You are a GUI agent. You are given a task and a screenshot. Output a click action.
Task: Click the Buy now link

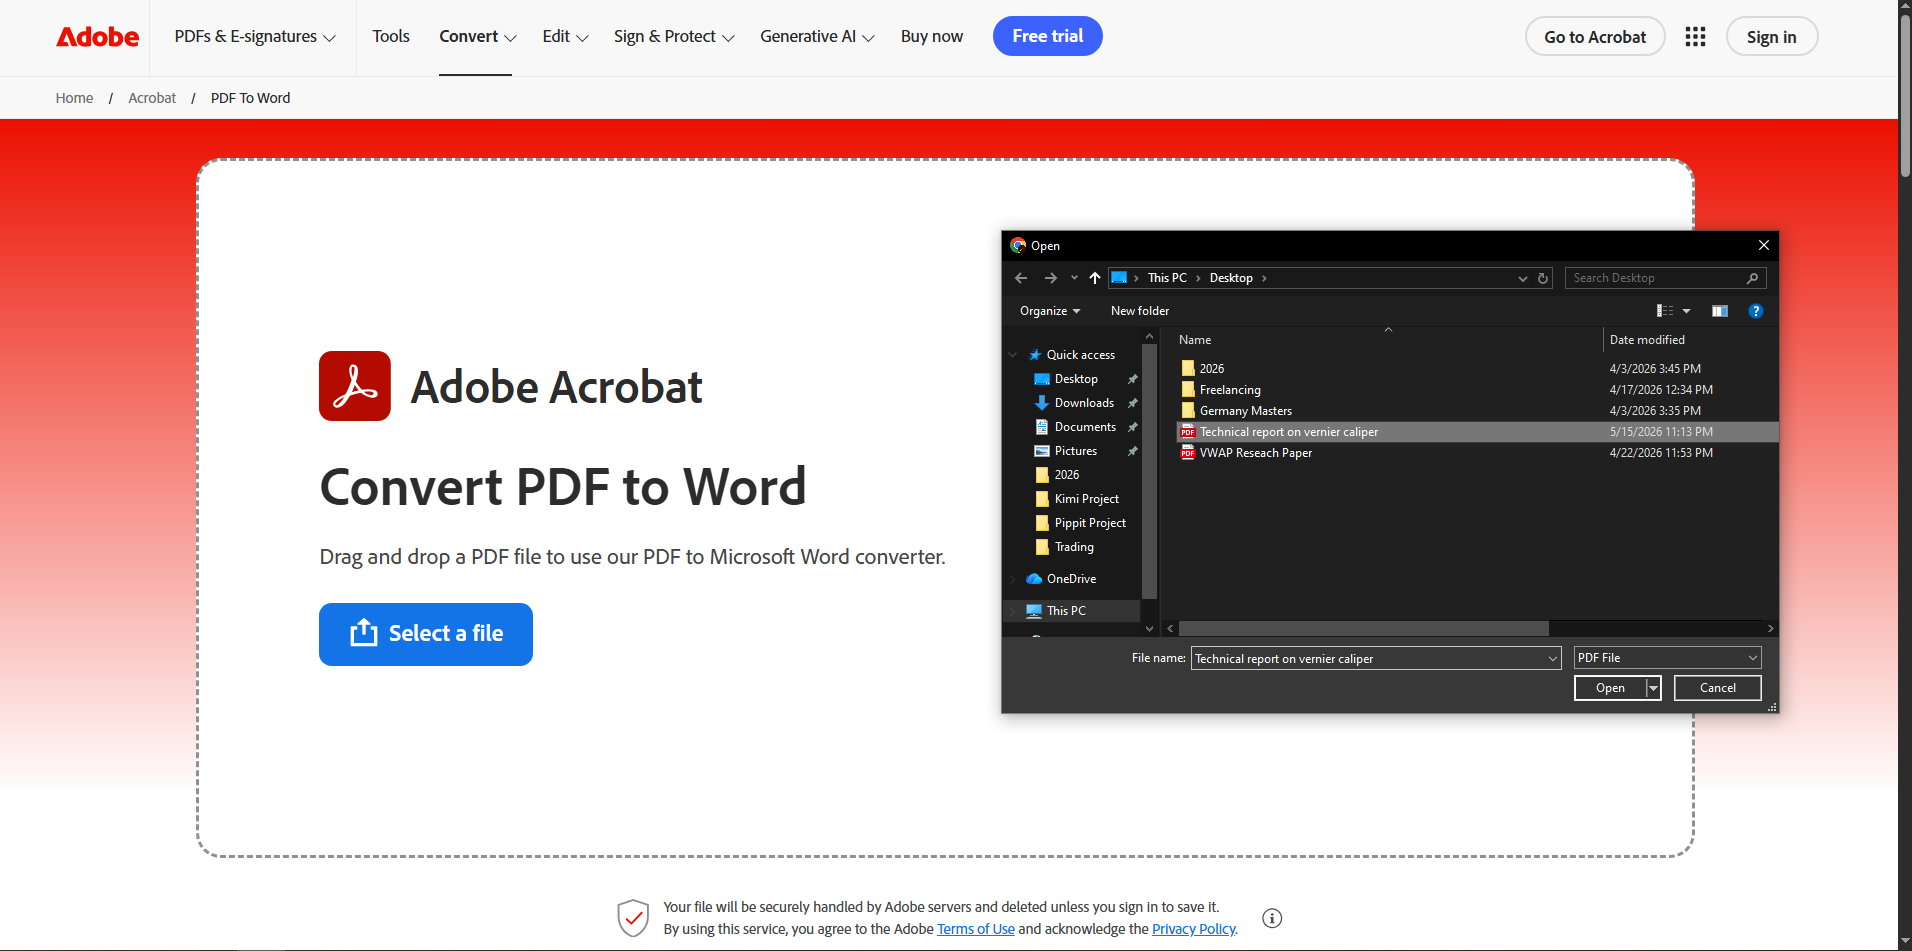[x=932, y=37]
